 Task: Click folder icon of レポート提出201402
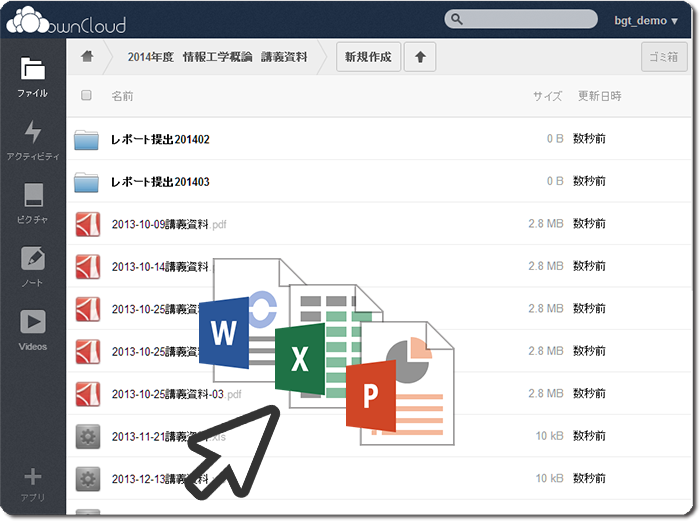point(86,140)
